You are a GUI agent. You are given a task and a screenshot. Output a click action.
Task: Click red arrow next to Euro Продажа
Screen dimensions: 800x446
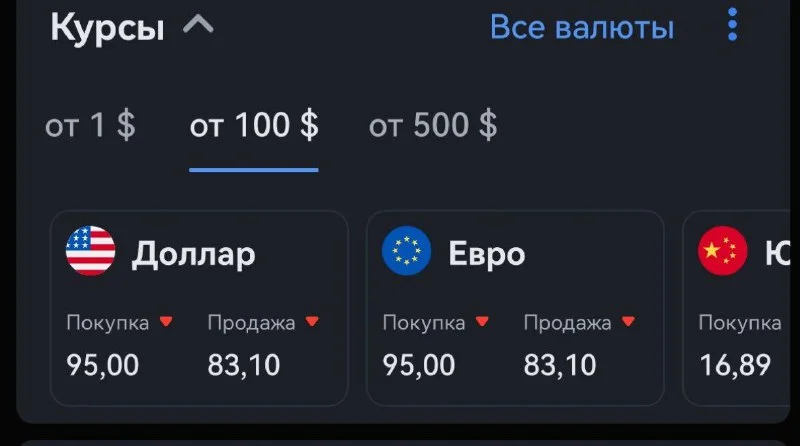628,322
